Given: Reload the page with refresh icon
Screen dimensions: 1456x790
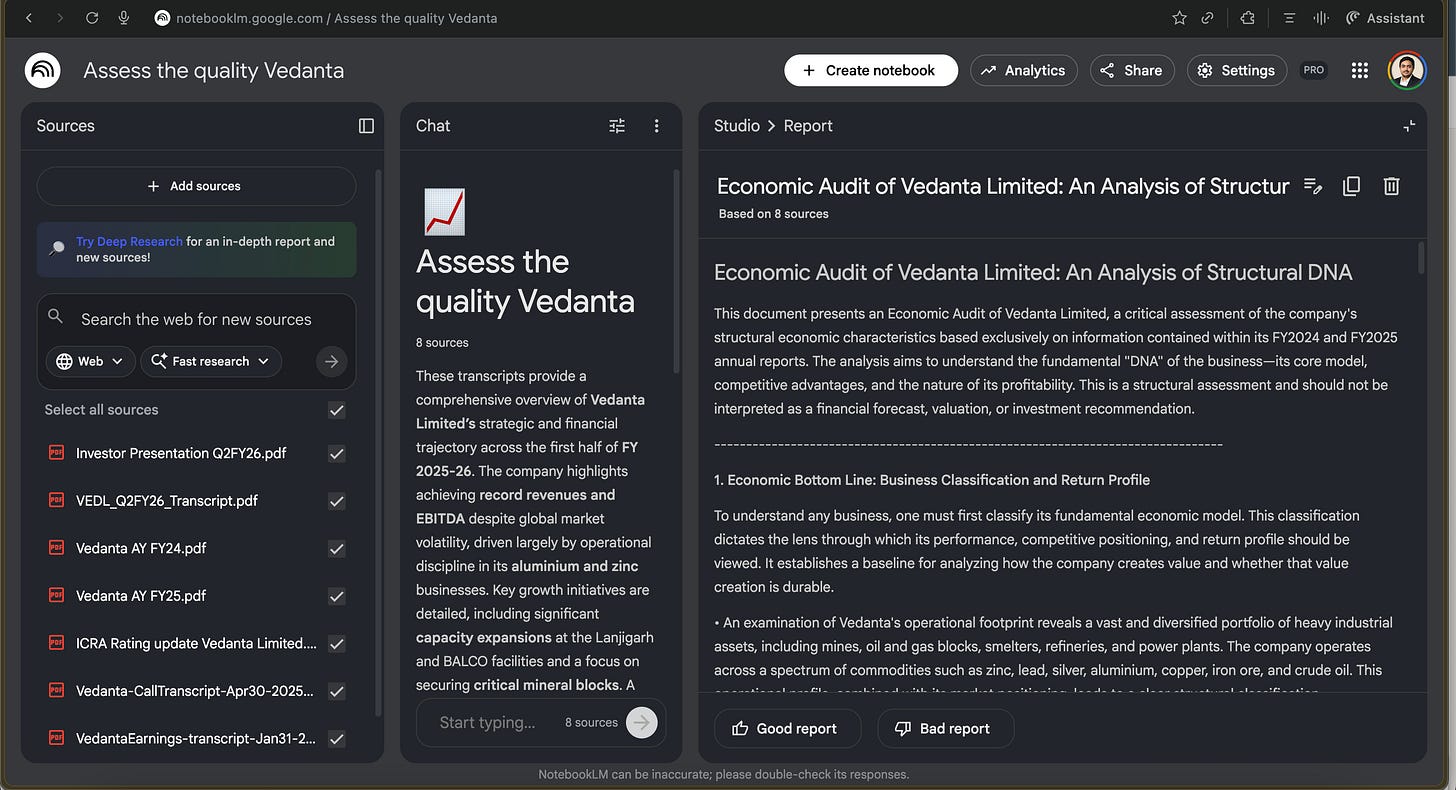Looking at the screenshot, I should pyautogui.click(x=92, y=18).
